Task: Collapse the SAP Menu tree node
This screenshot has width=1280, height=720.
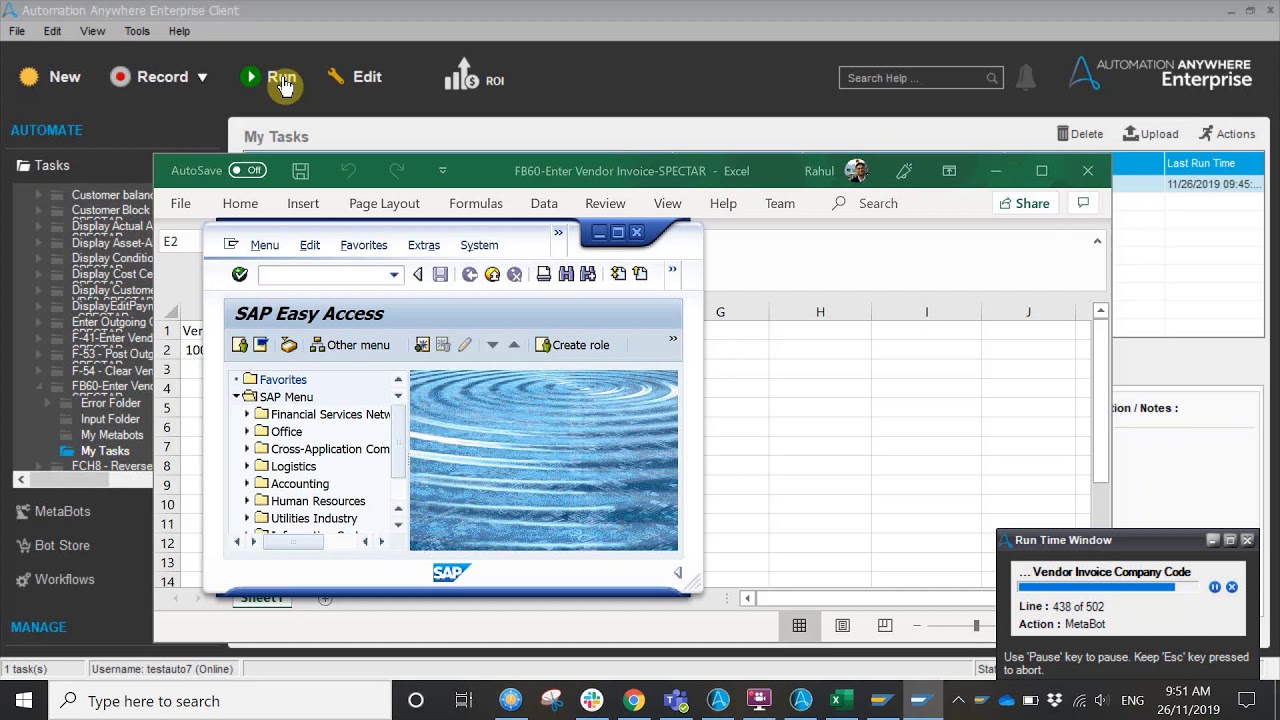Action: point(237,397)
